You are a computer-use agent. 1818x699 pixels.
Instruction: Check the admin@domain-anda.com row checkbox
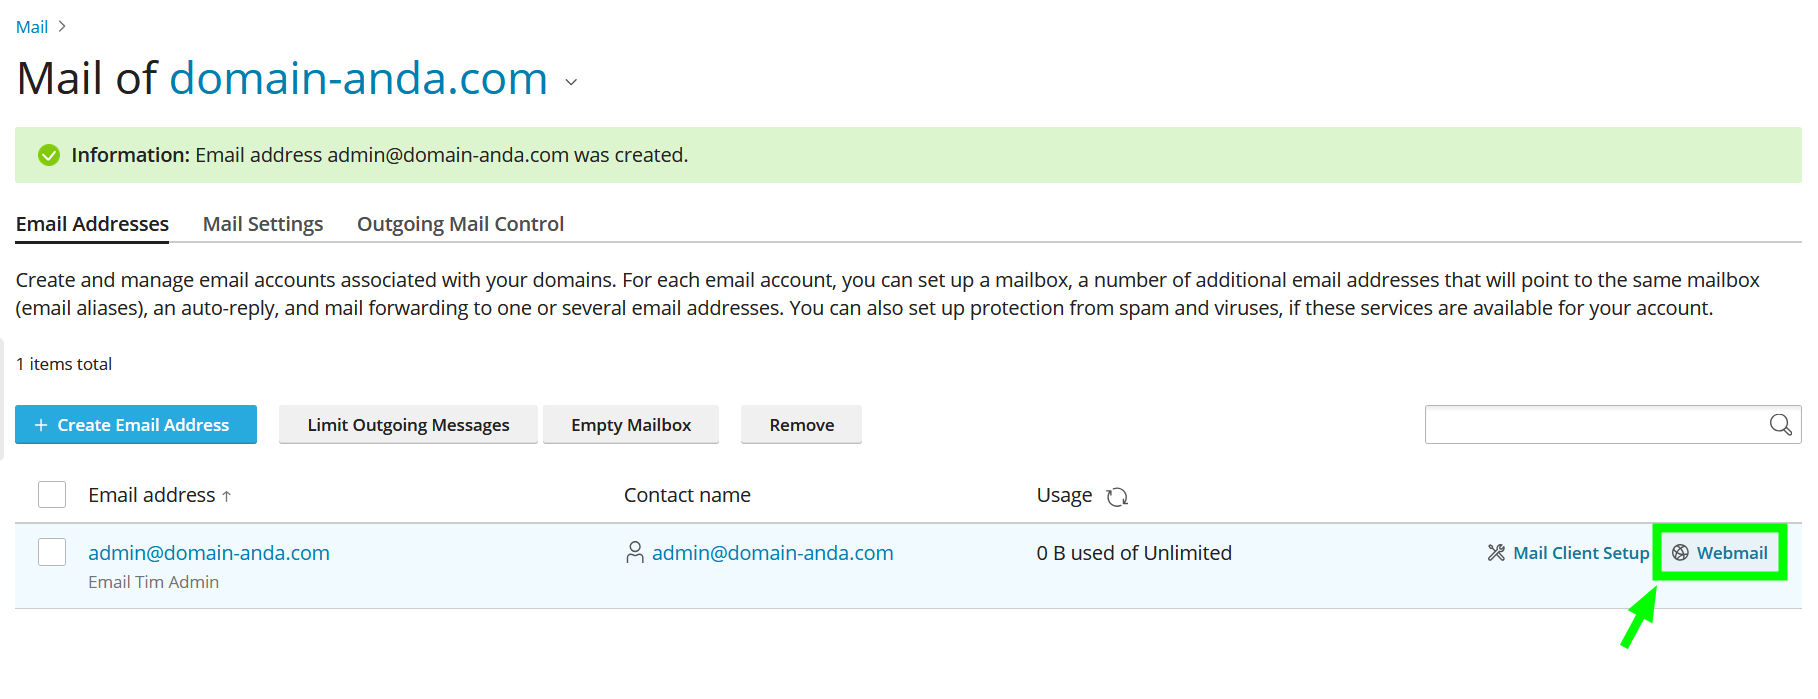52,552
